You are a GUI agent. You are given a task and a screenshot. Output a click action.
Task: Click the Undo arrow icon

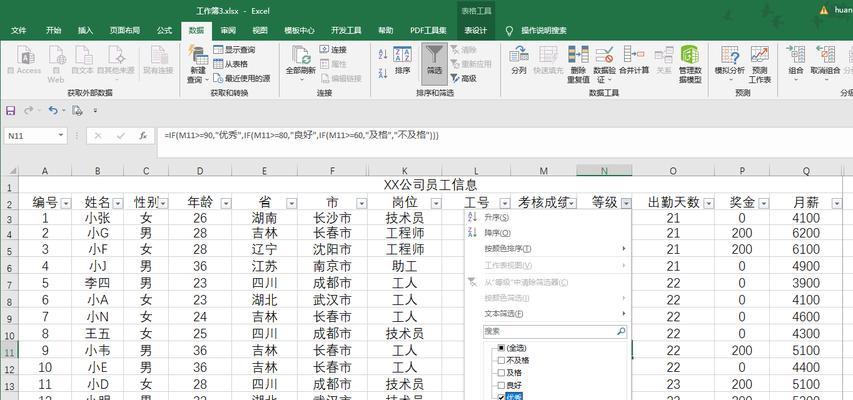pyautogui.click(x=52, y=110)
